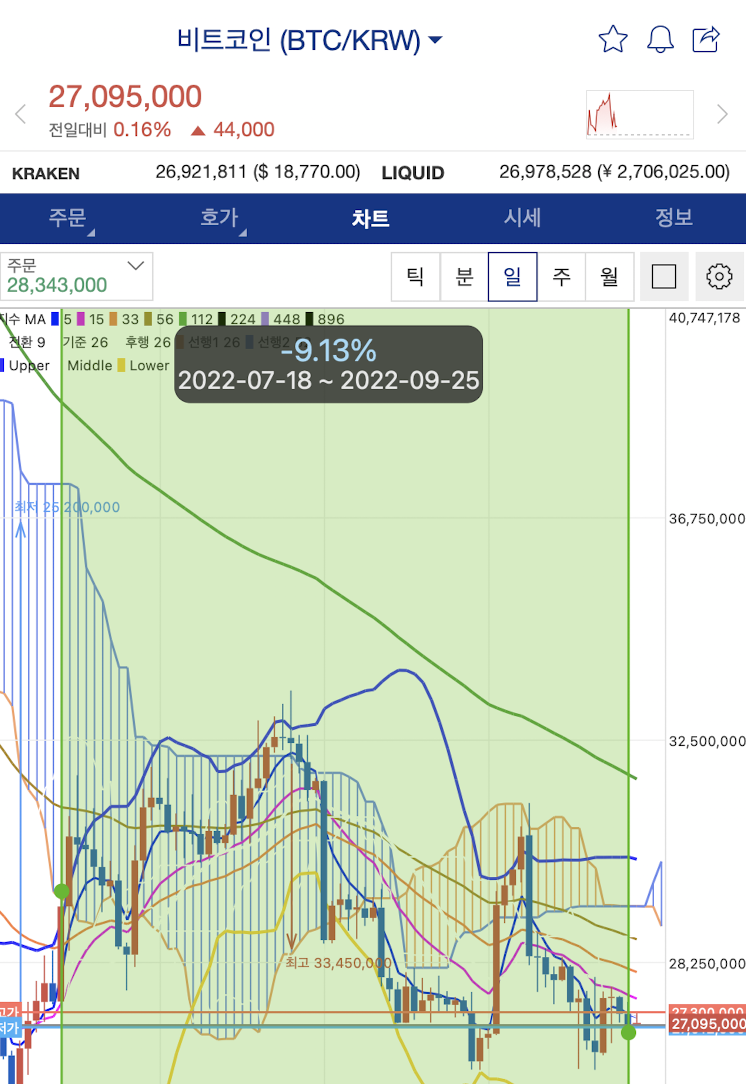Screen dimensions: 746x1084
Task: Click the MA 224 legend label
Action: (243, 319)
